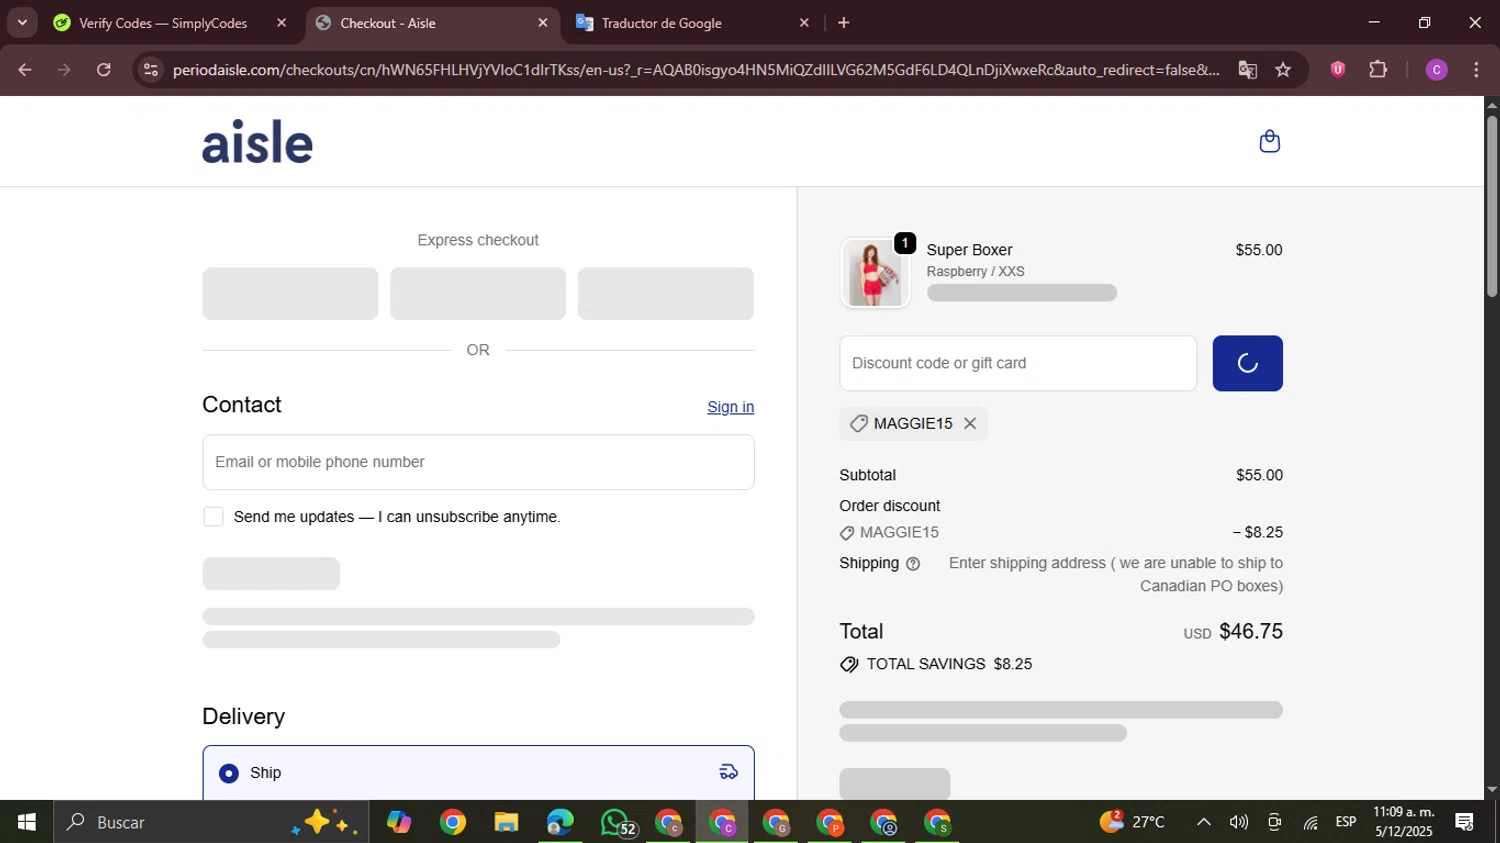The image size is (1500, 843).
Task: Click the shipping info question mark icon
Action: 912,564
